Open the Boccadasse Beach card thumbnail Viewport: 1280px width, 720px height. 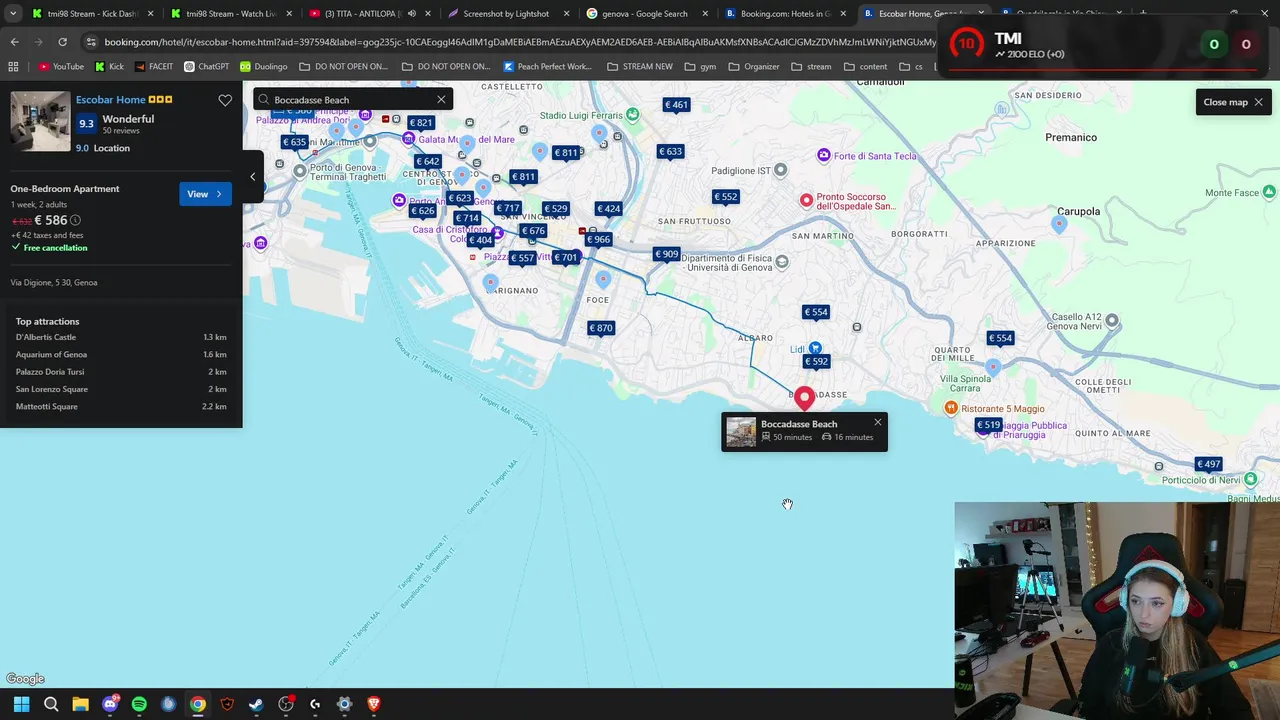[x=741, y=432]
